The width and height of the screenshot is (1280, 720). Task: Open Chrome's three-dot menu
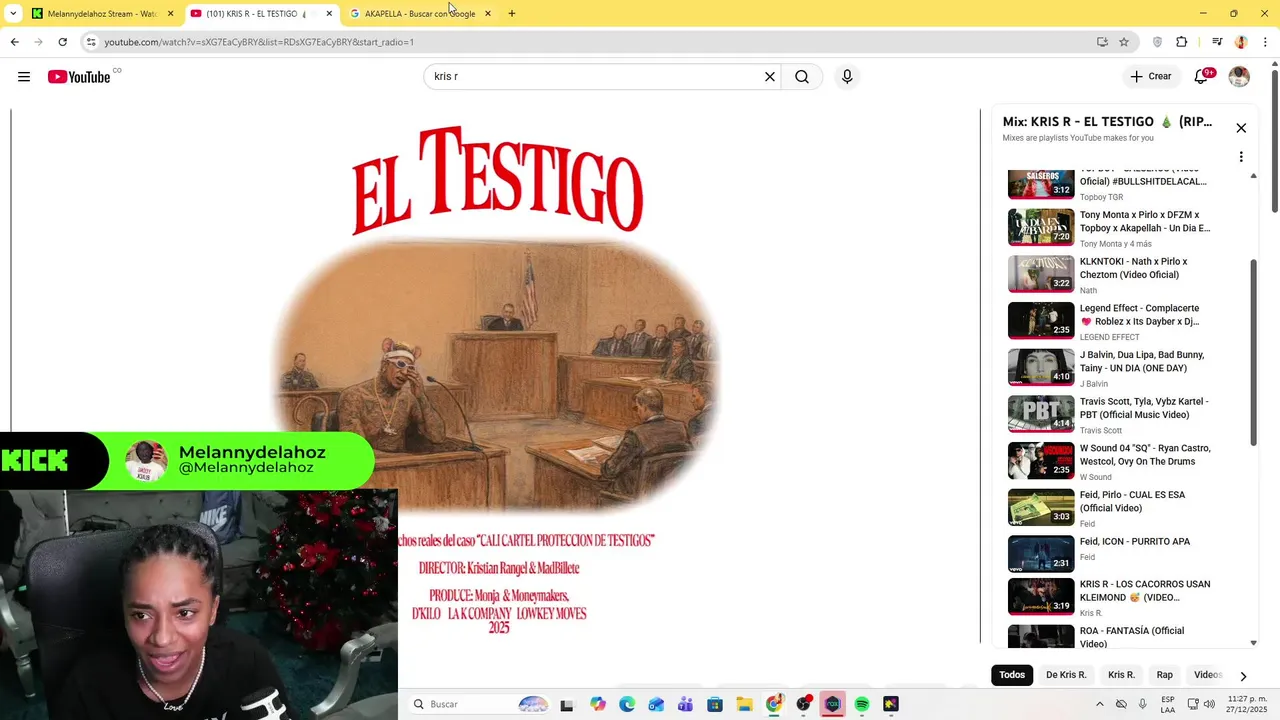tap(1265, 42)
